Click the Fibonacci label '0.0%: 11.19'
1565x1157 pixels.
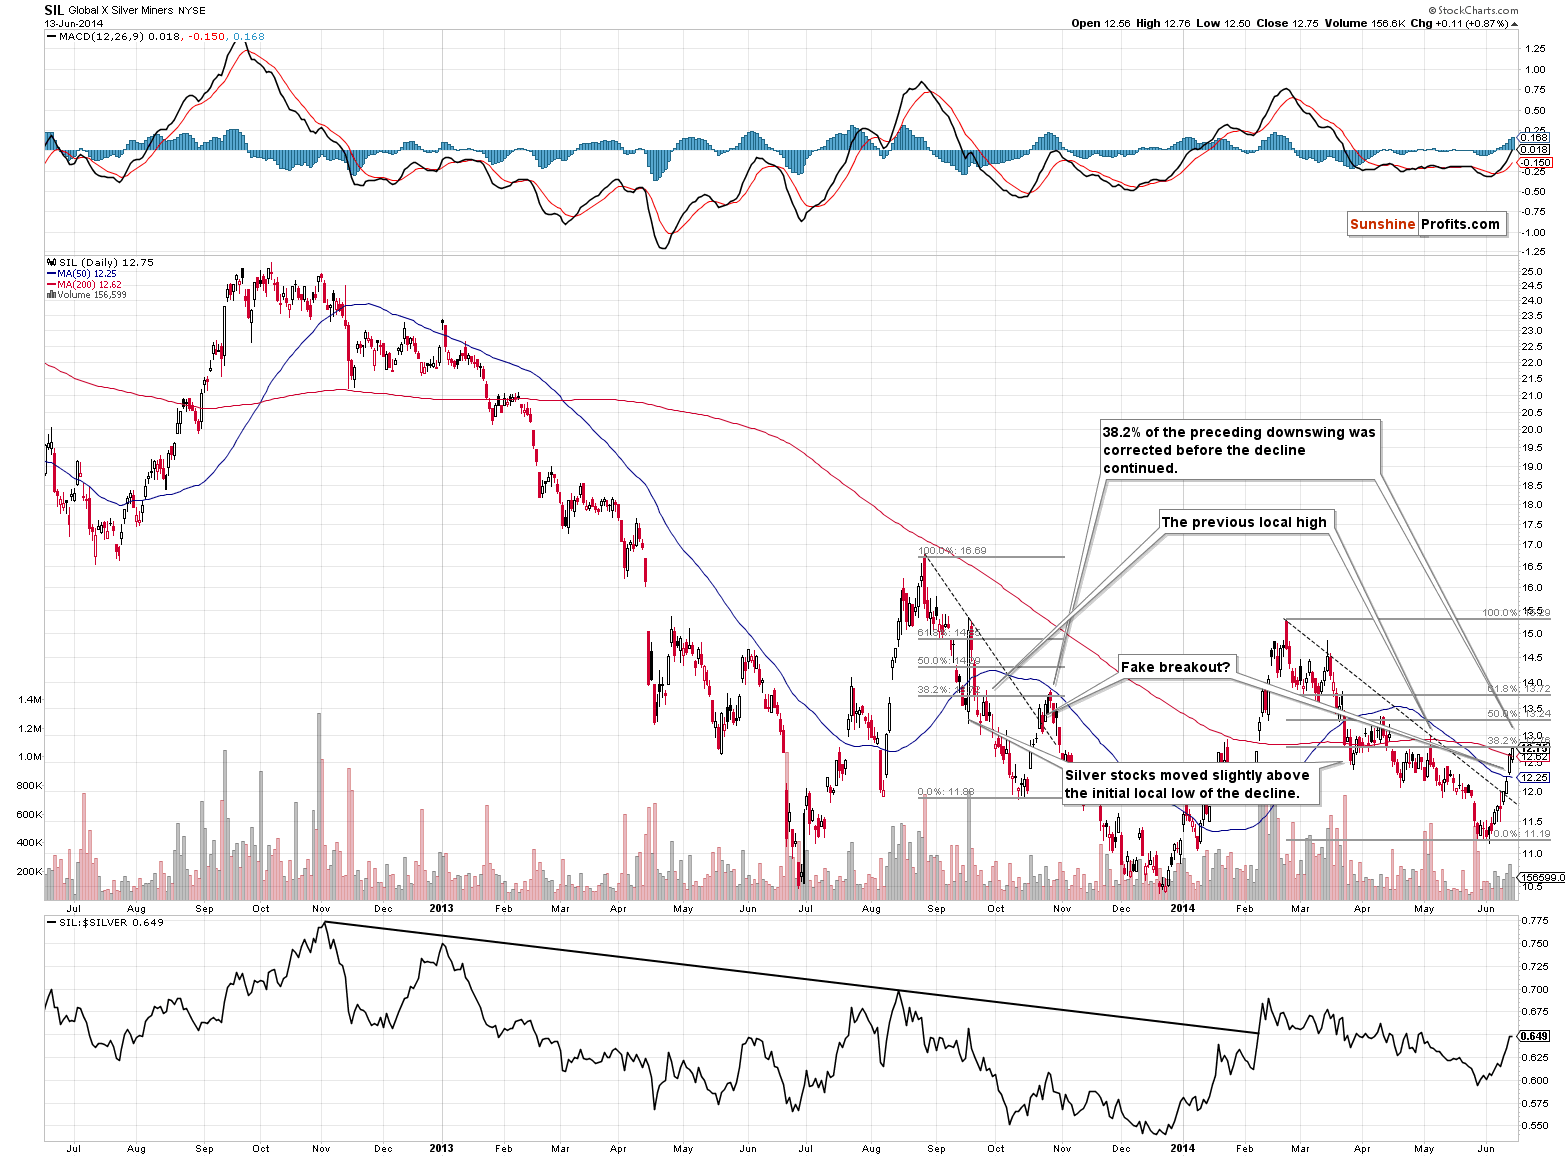(x=1521, y=833)
